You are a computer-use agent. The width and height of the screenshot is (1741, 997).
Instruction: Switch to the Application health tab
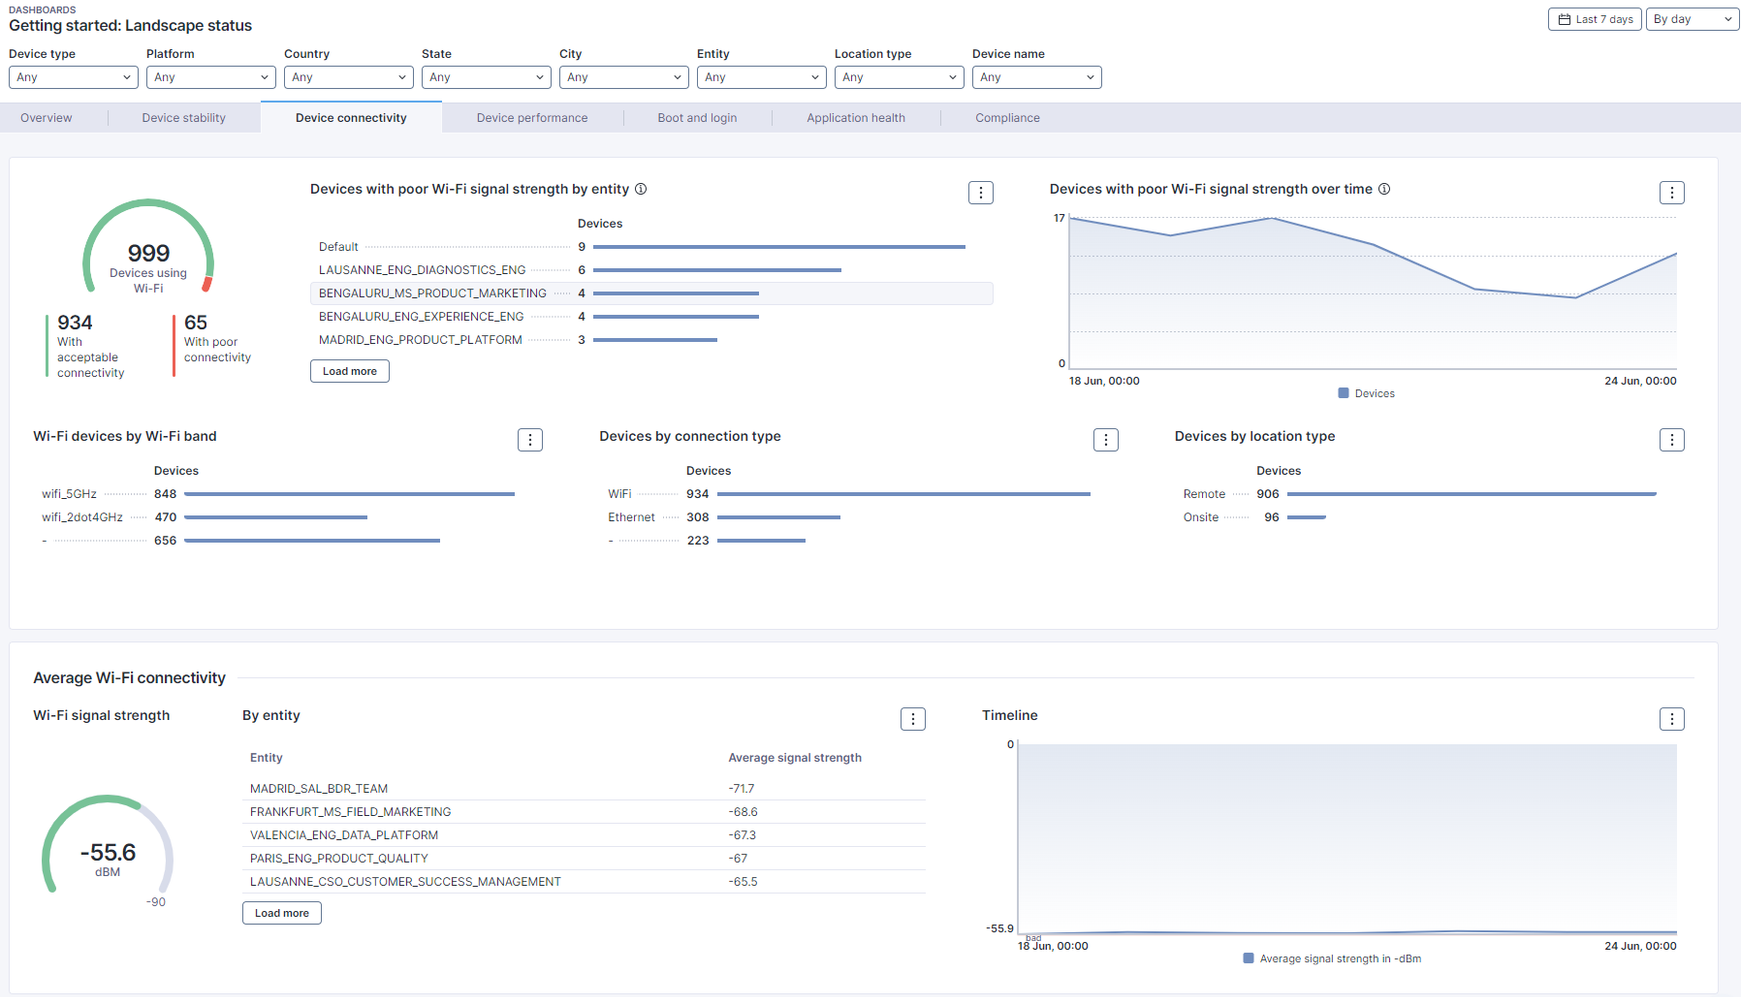[x=855, y=118]
